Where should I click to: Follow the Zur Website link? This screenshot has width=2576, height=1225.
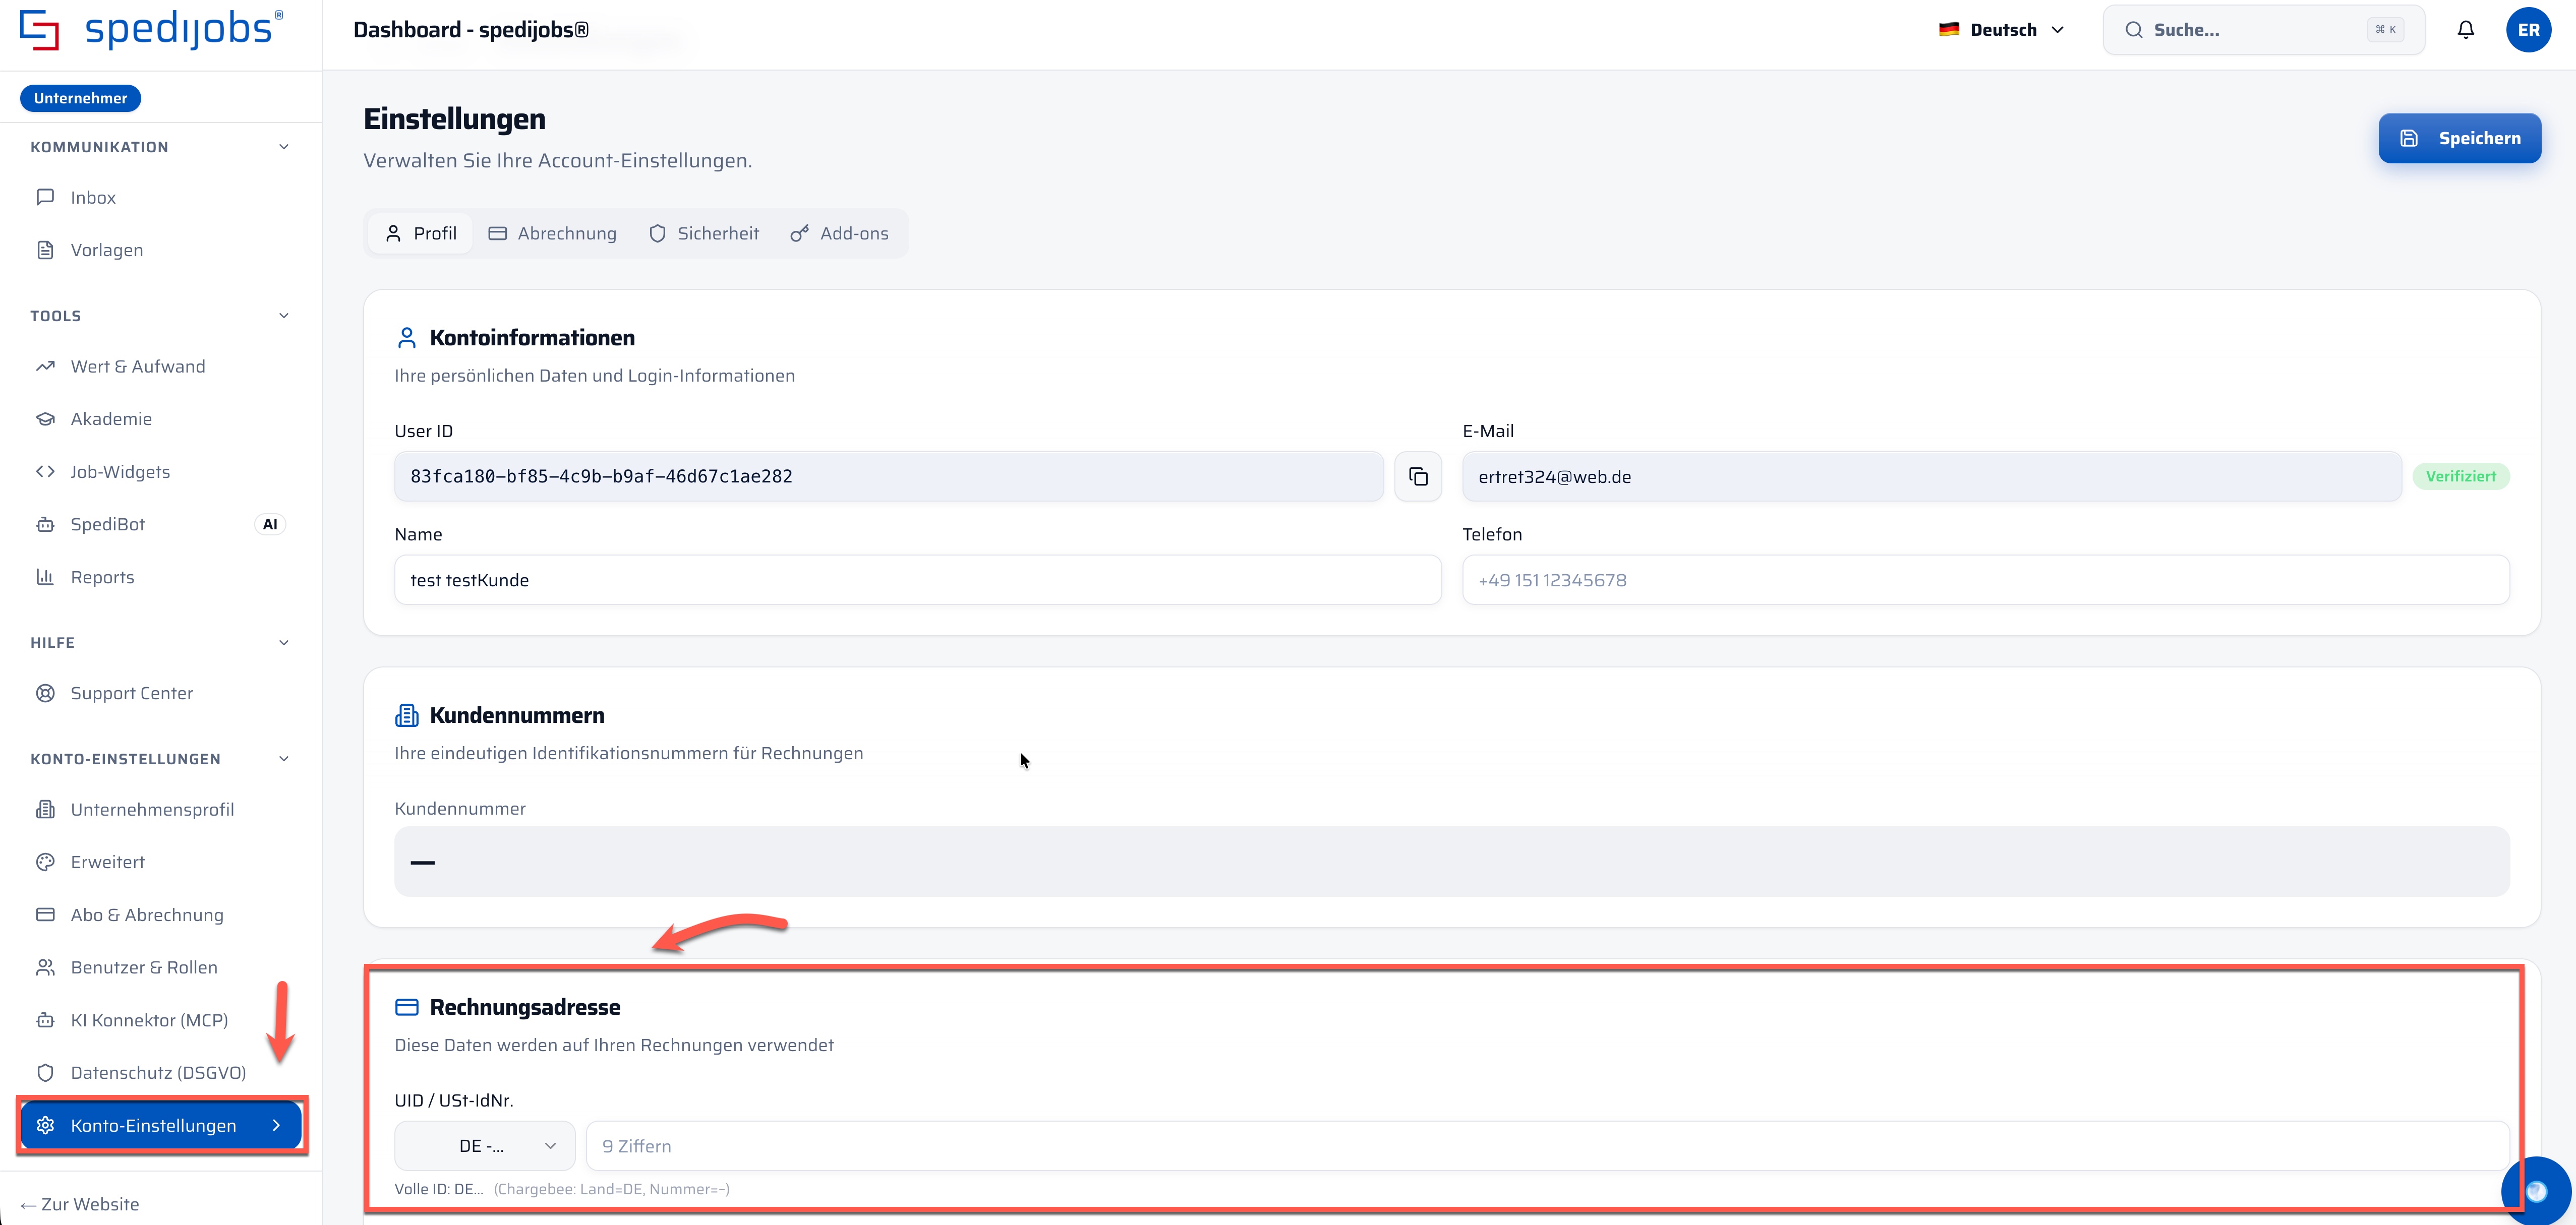tap(80, 1204)
